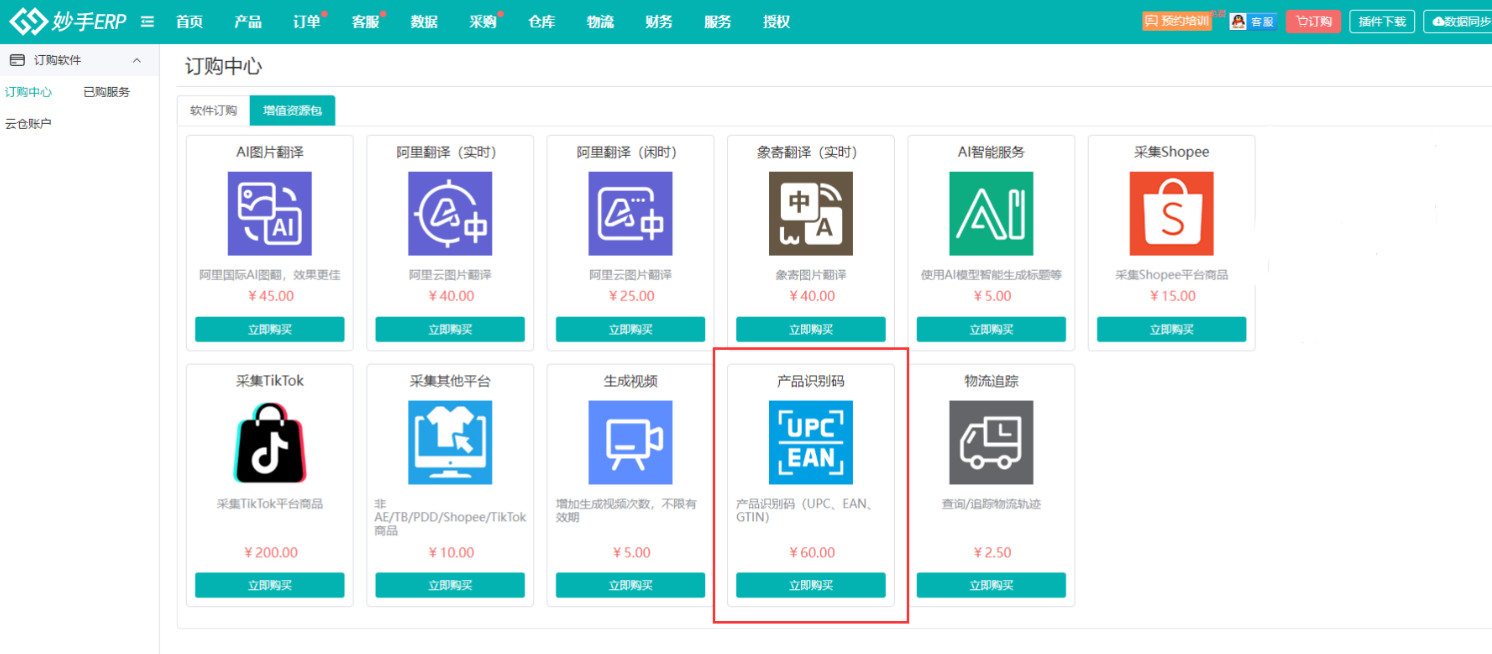Click the 使用AI模型智能生成标题等 description

coord(991,274)
